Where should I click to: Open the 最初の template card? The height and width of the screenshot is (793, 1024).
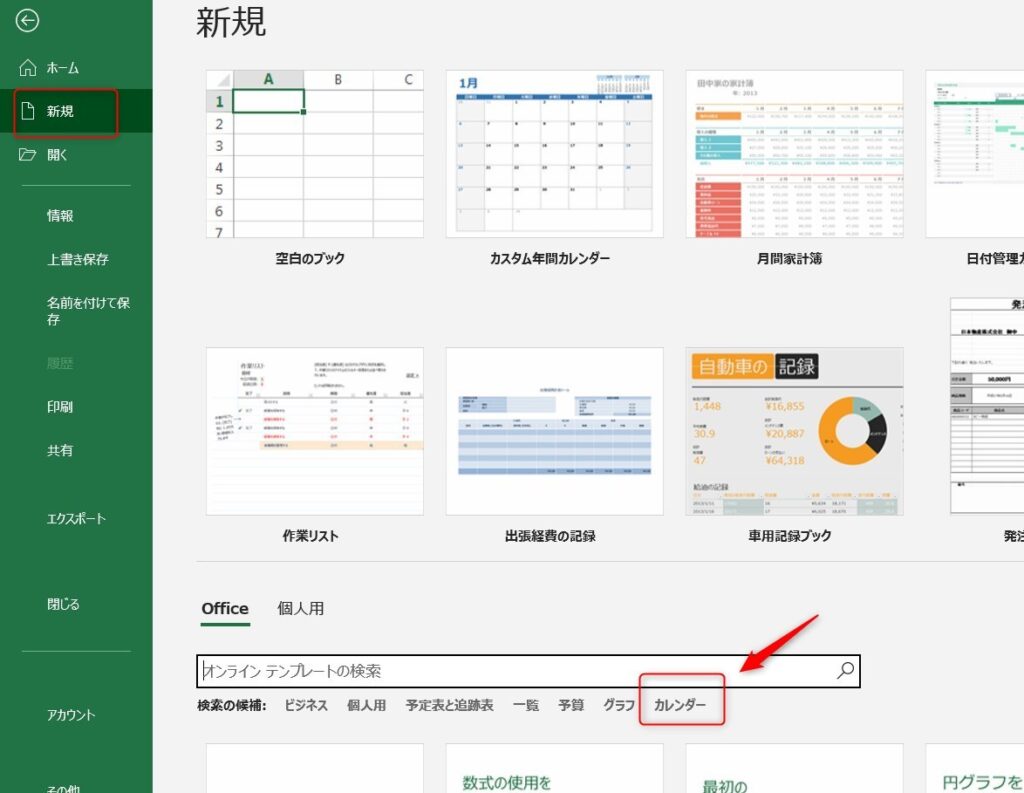pyautogui.click(x=794, y=768)
